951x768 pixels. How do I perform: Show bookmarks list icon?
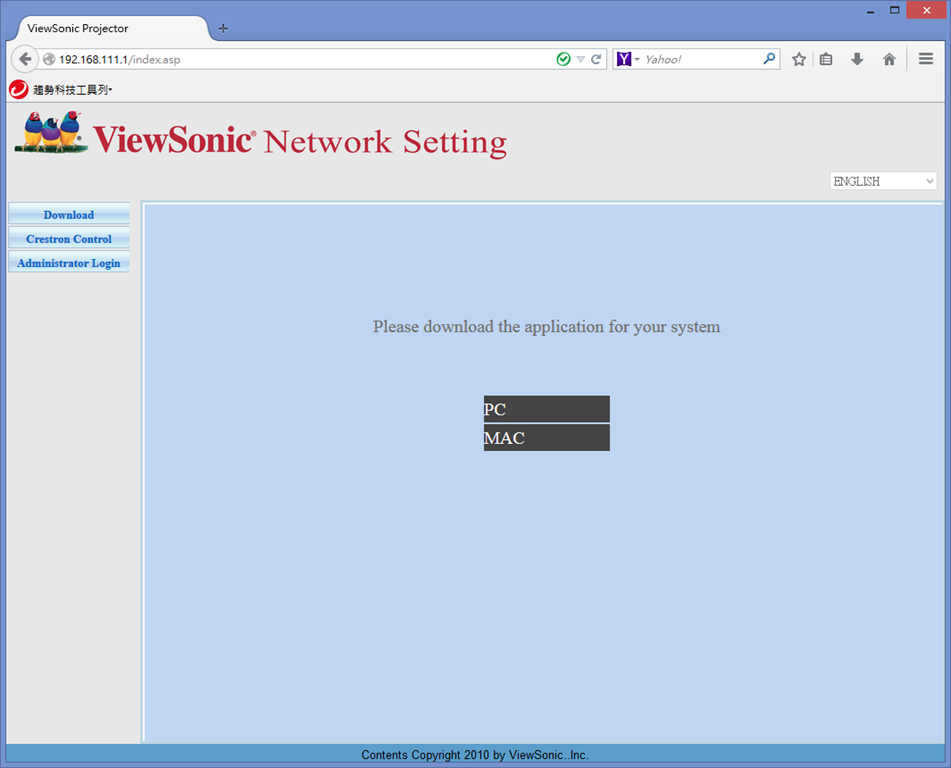click(x=826, y=59)
